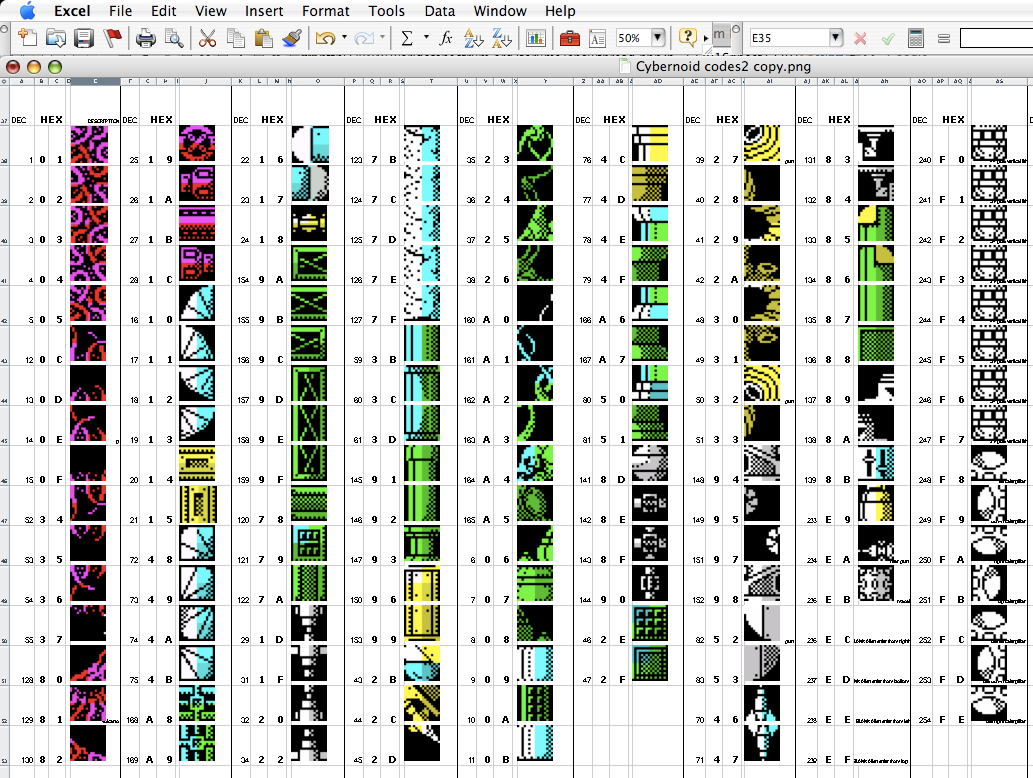Toggle the Formatting Palette icon
This screenshot has height=778, width=1033.
click(x=597, y=38)
